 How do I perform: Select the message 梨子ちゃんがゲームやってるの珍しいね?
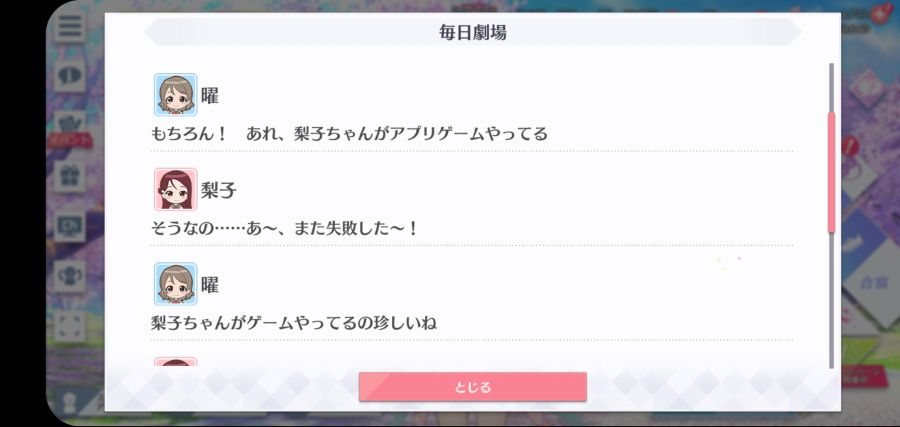coord(293,323)
